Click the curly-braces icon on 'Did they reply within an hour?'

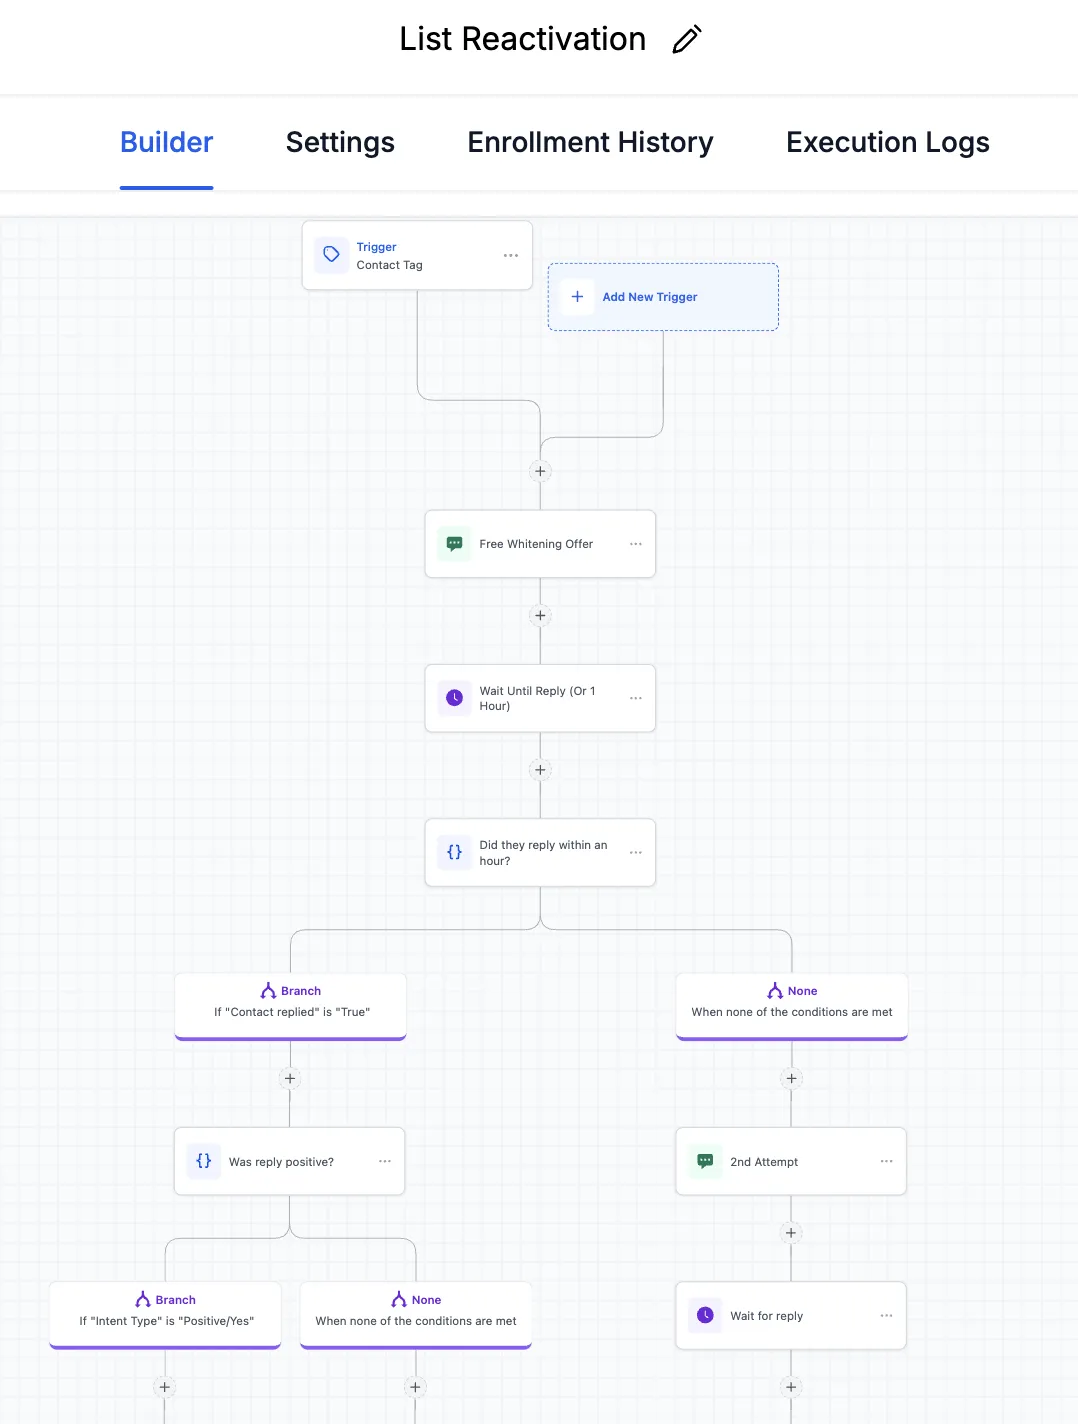point(454,852)
